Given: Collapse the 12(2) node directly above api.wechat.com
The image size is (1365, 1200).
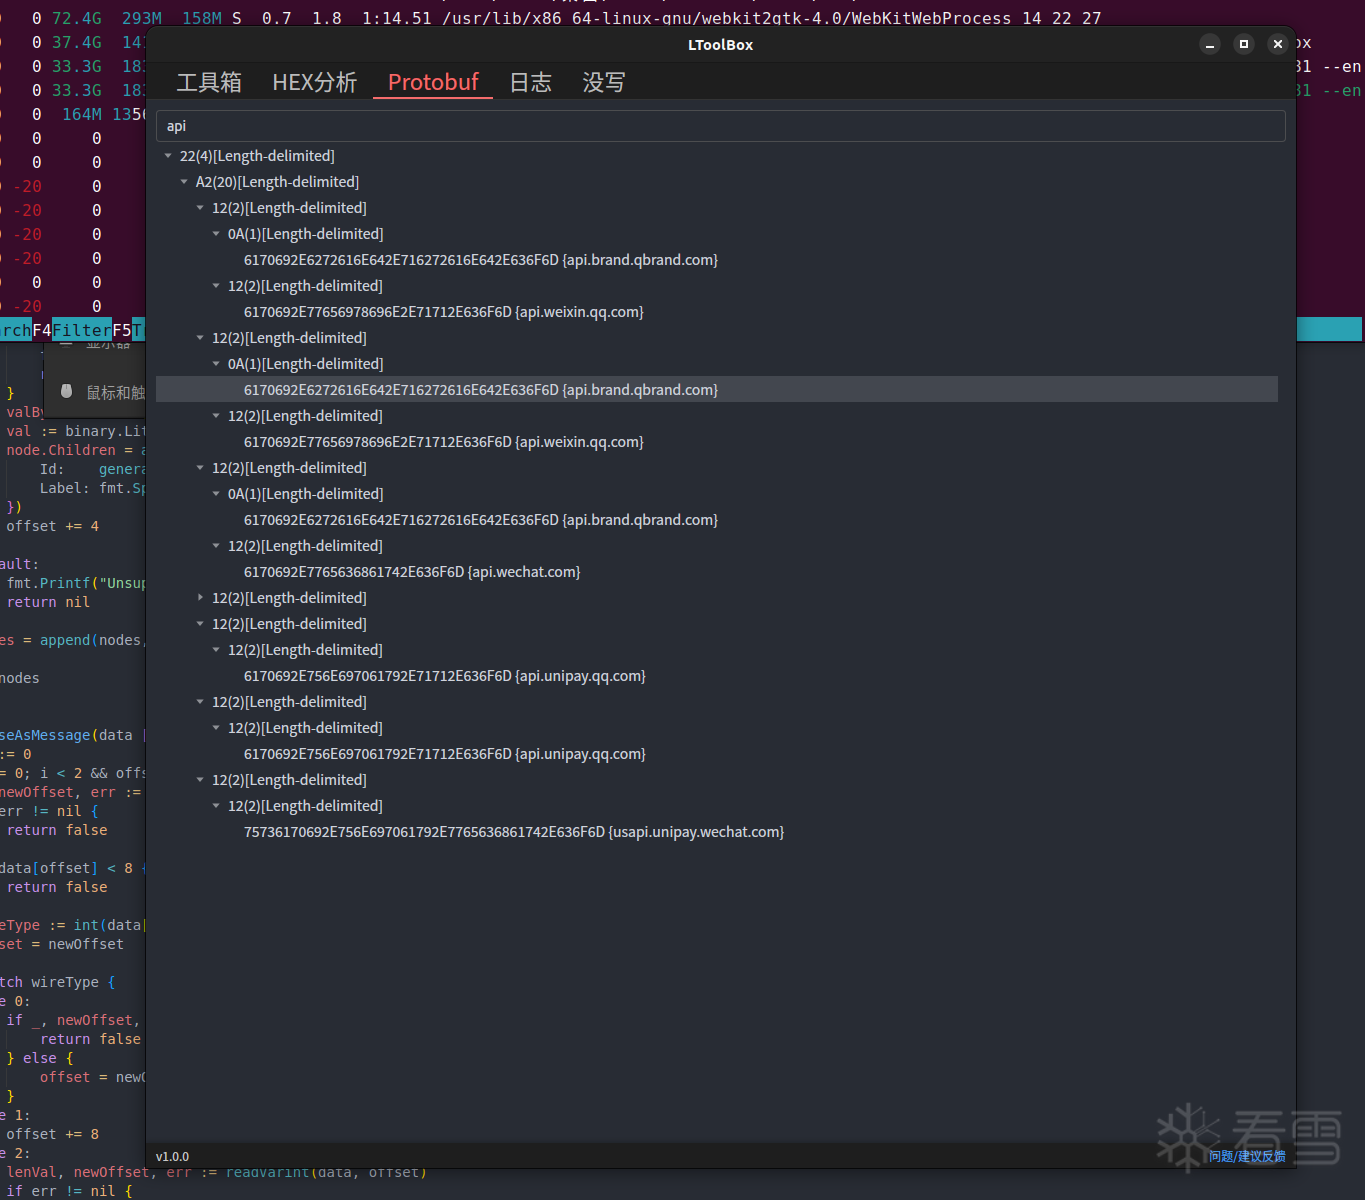Looking at the screenshot, I should [x=216, y=546].
